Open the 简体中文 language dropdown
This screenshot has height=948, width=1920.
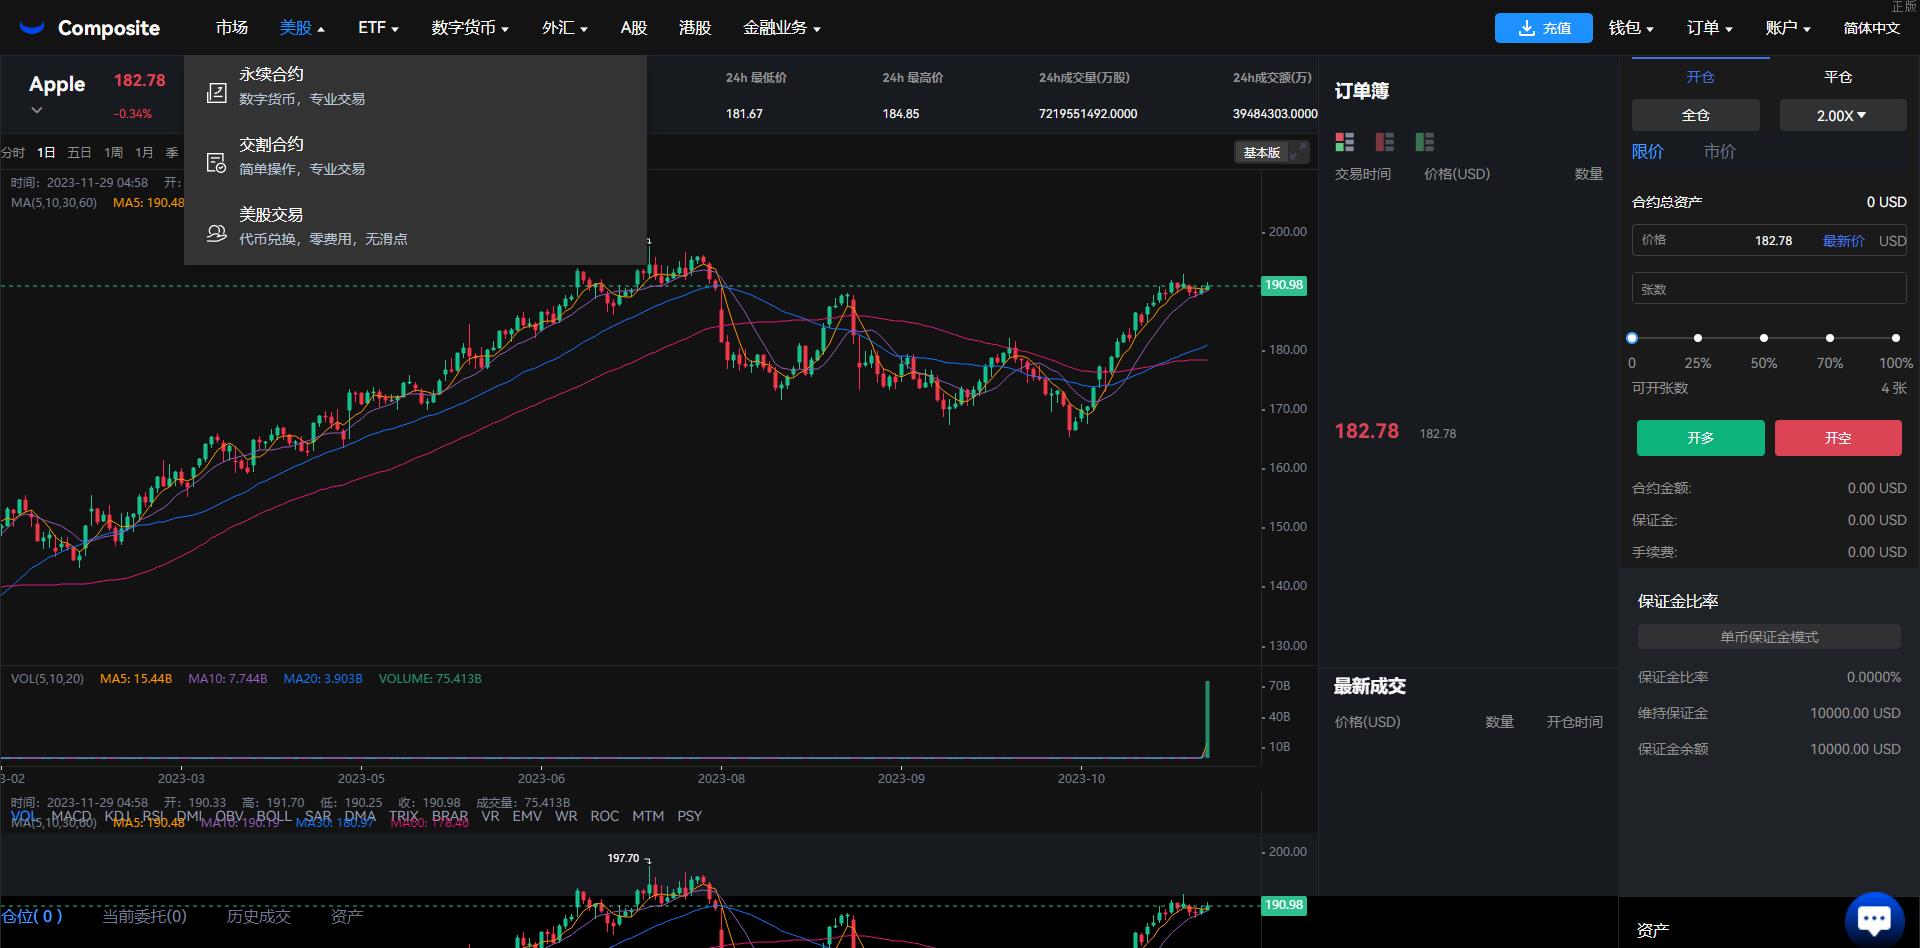(1872, 27)
